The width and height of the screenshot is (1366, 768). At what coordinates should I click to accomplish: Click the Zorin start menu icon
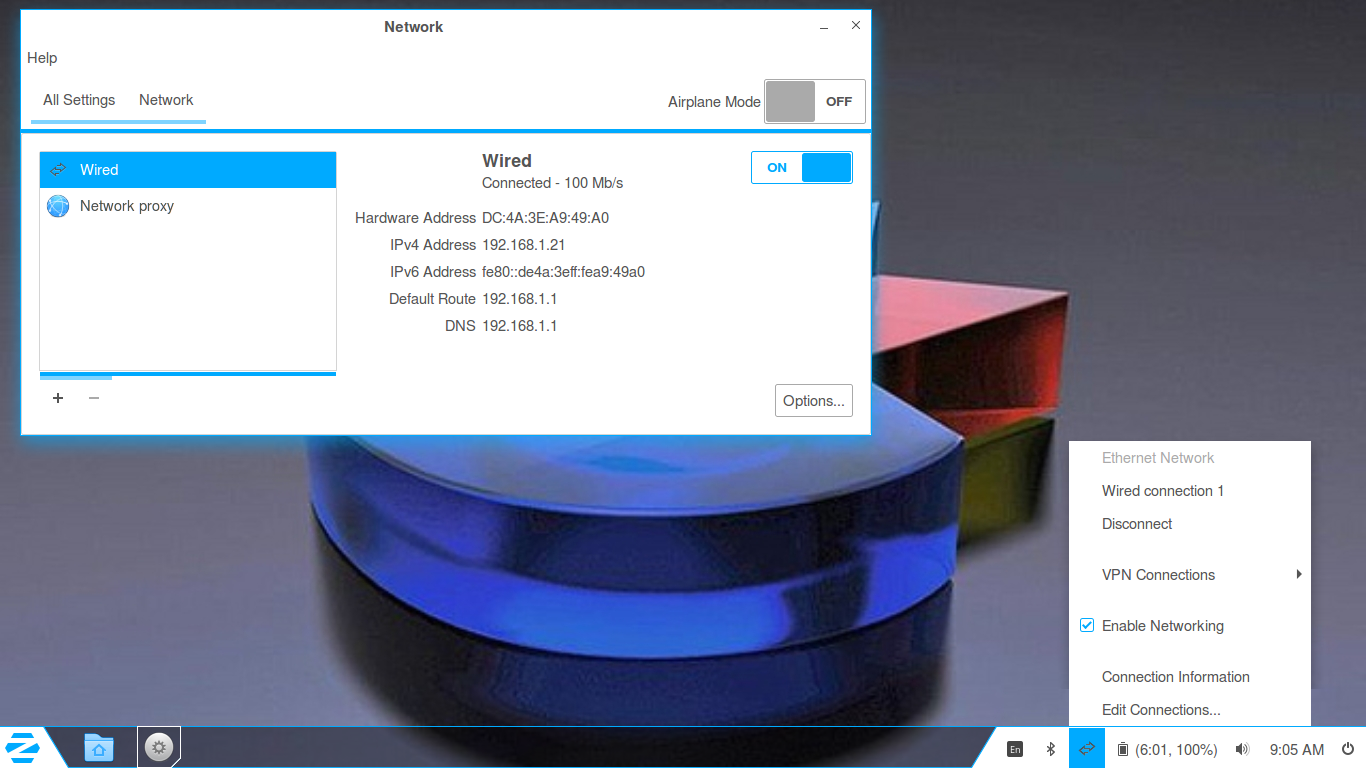(23, 747)
